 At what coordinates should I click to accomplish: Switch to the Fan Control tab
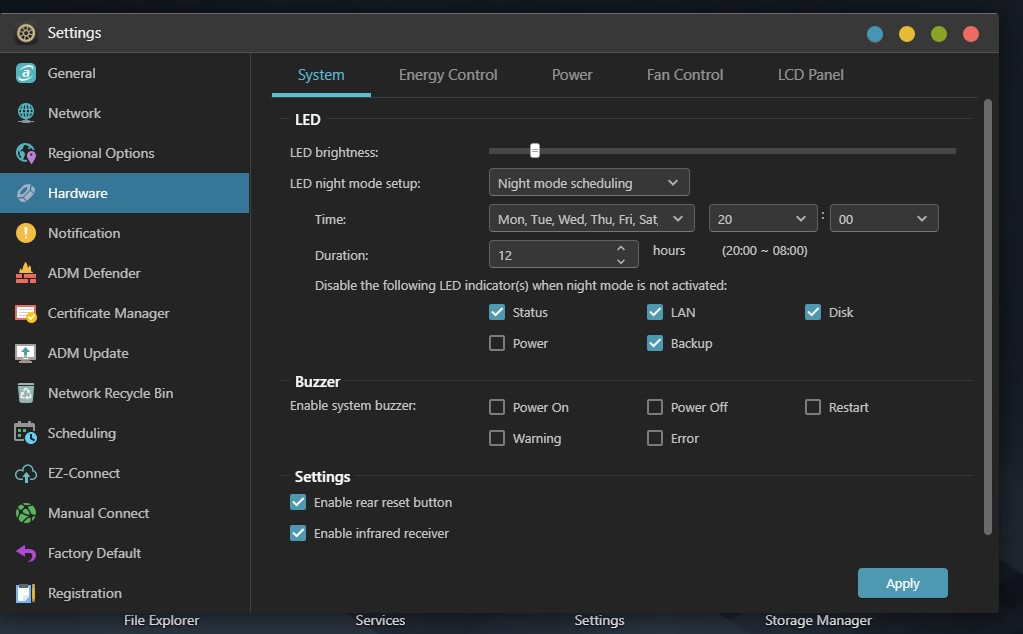[x=685, y=74]
